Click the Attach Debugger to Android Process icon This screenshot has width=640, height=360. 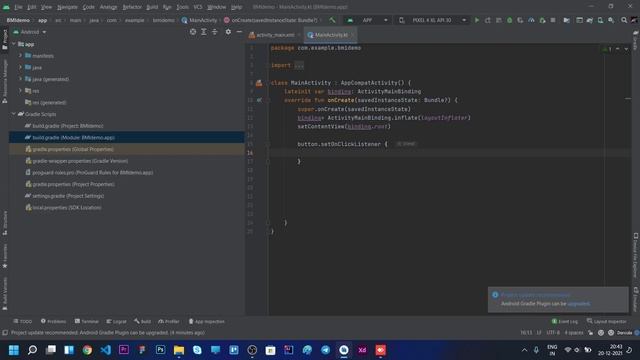coord(542,20)
